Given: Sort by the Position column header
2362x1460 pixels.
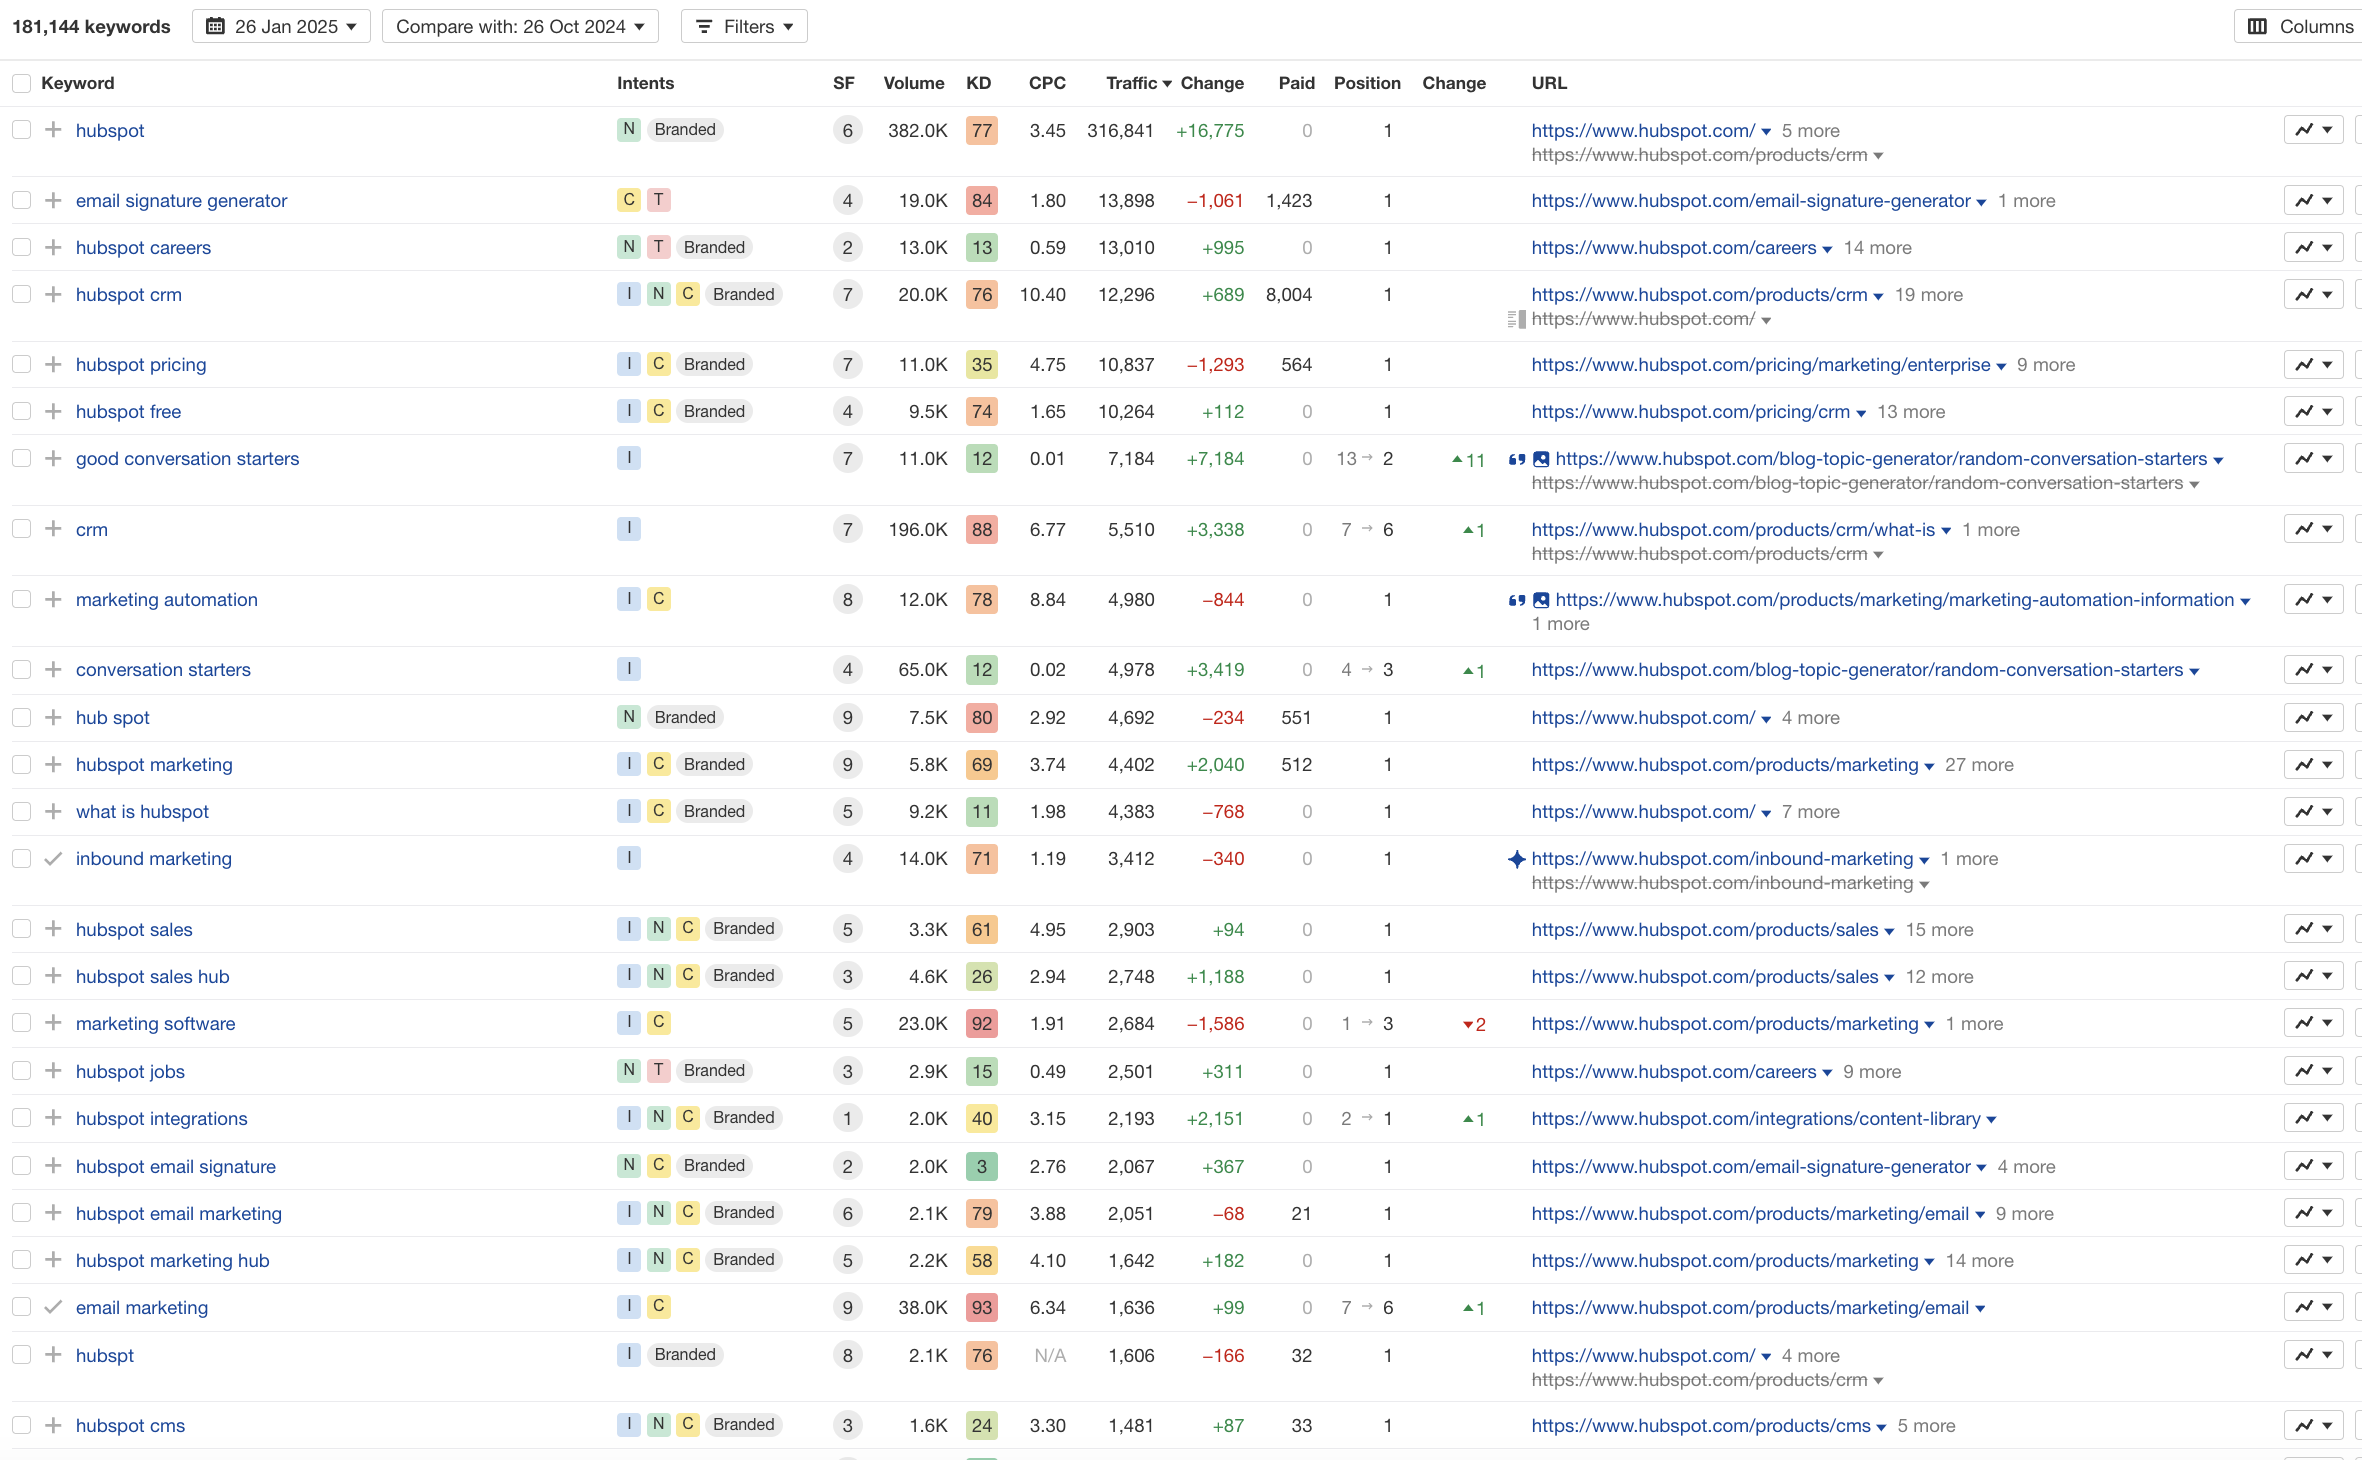Looking at the screenshot, I should tap(1367, 83).
